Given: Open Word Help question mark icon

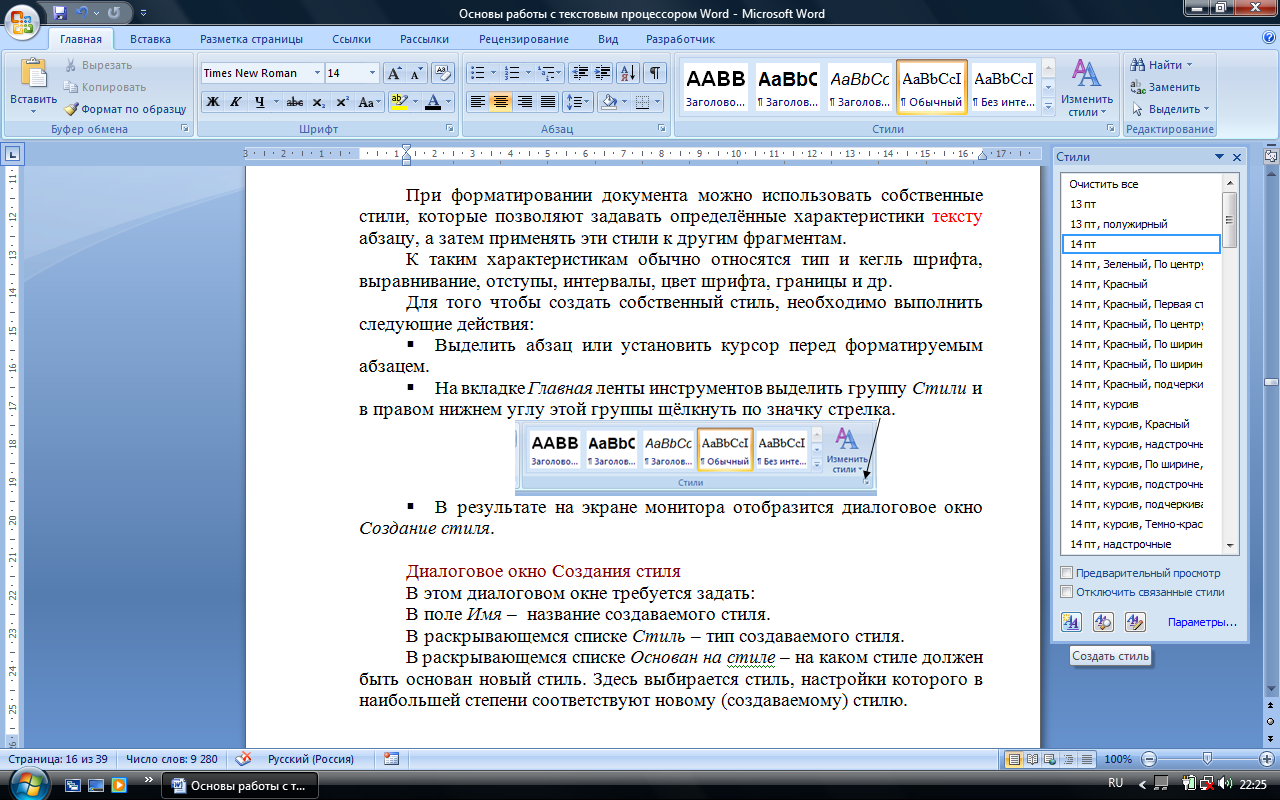Looking at the screenshot, I should [1268, 38].
